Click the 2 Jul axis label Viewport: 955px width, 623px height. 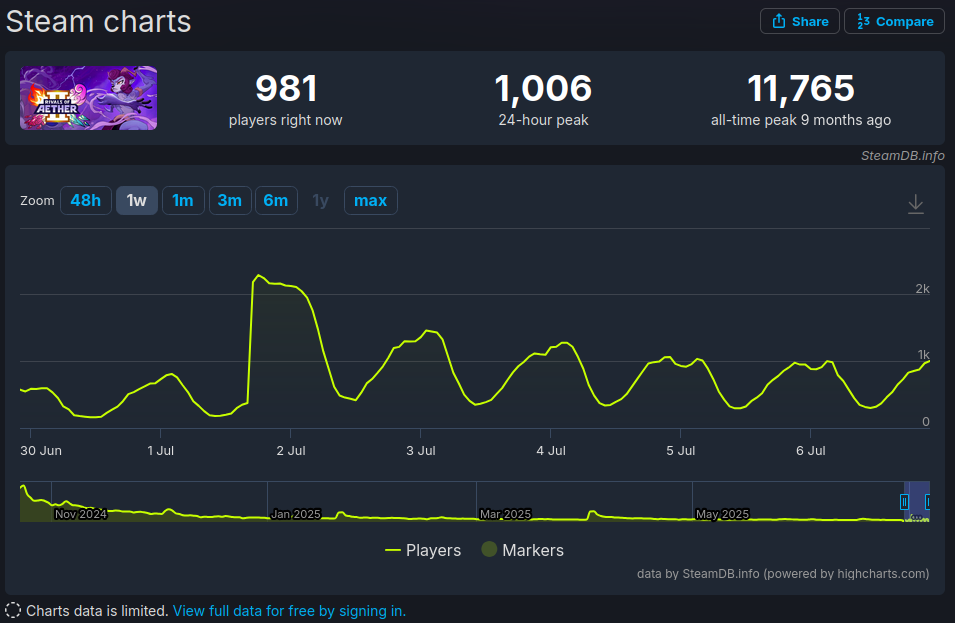tap(291, 451)
